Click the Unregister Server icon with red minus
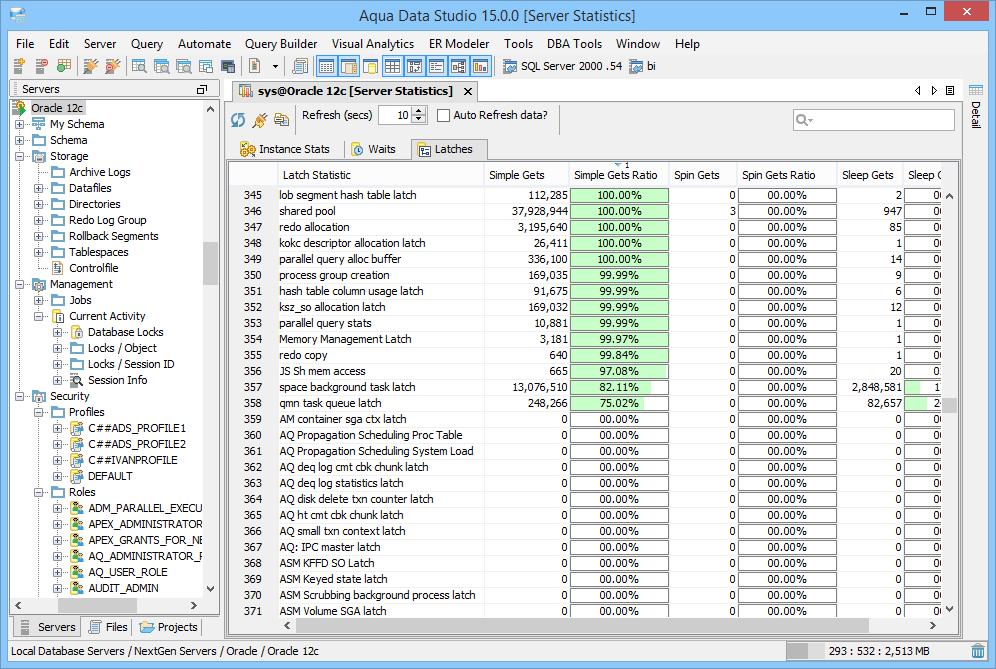Screen dimensions: 996x669 41,66
